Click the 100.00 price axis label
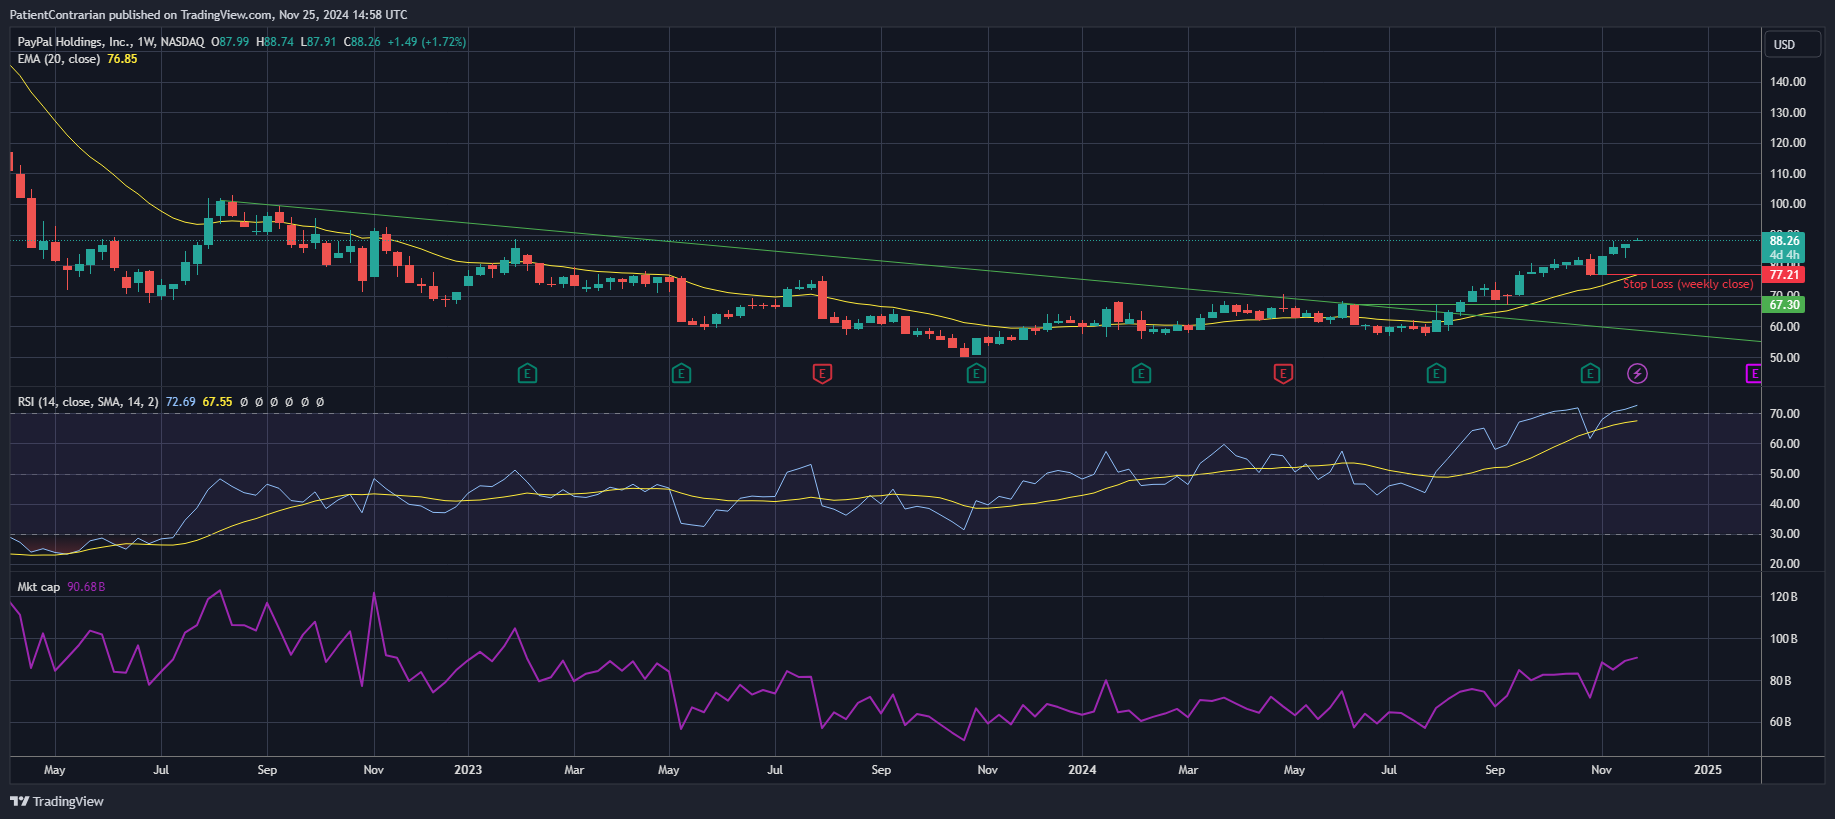Image resolution: width=1835 pixels, height=819 pixels. coord(1788,204)
